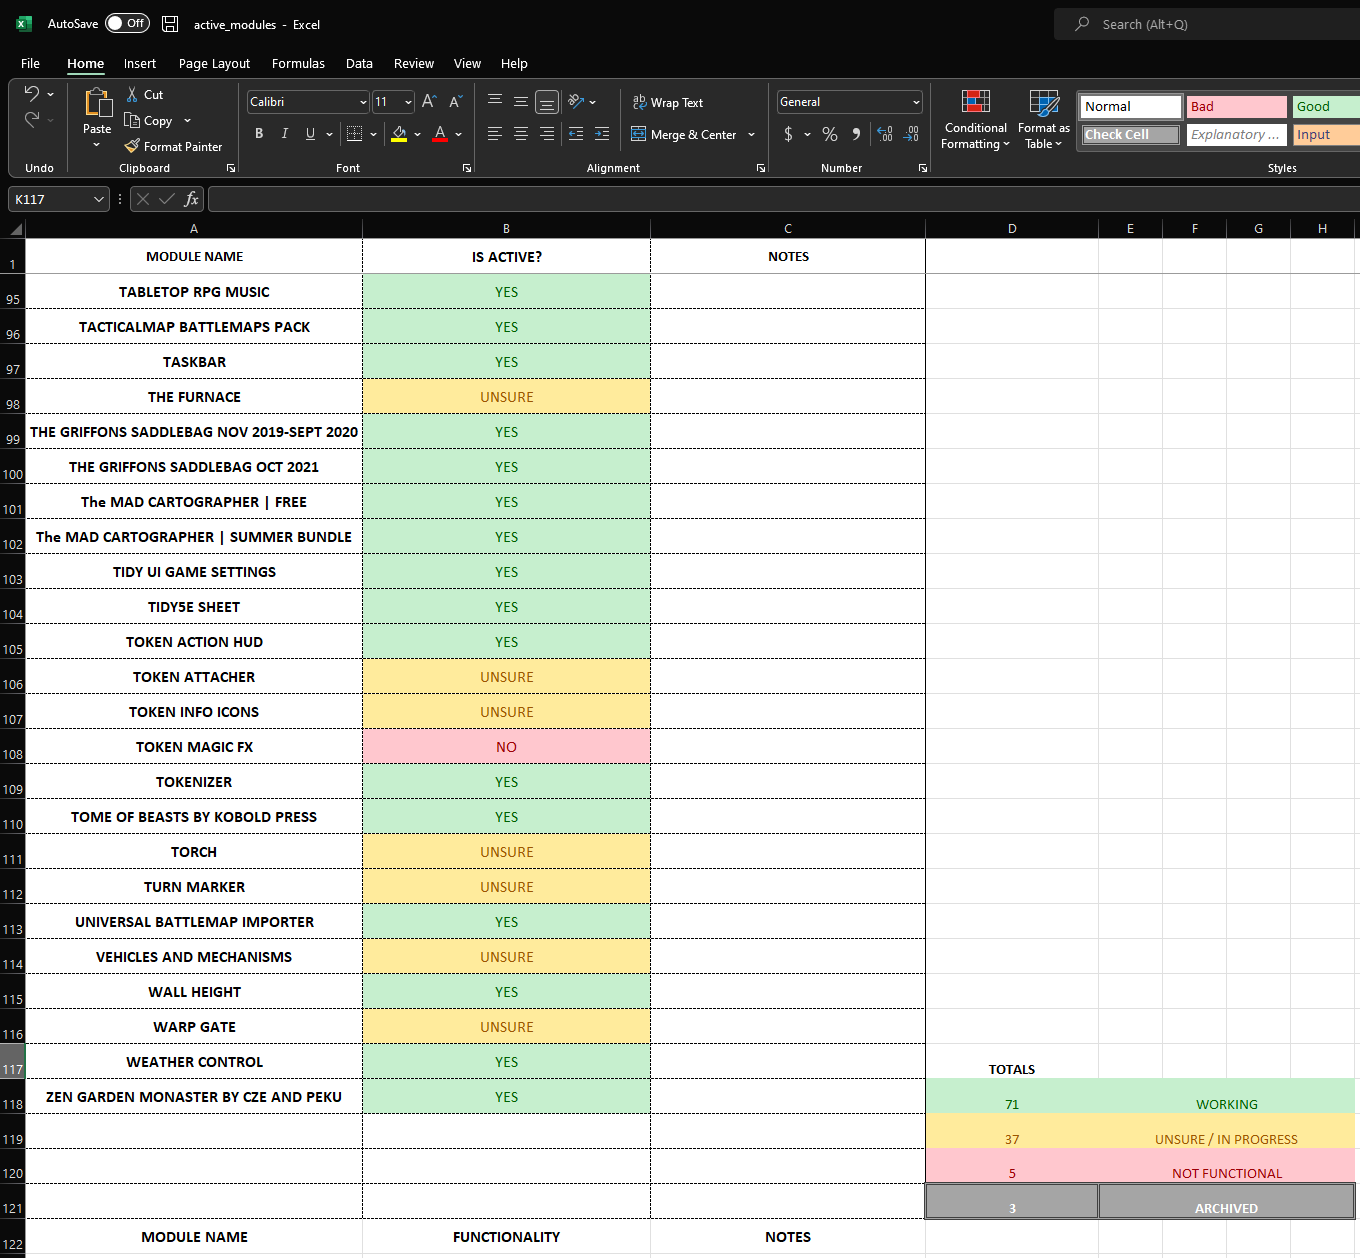
Task: Activate the Format Painter brush
Action: click(x=132, y=146)
